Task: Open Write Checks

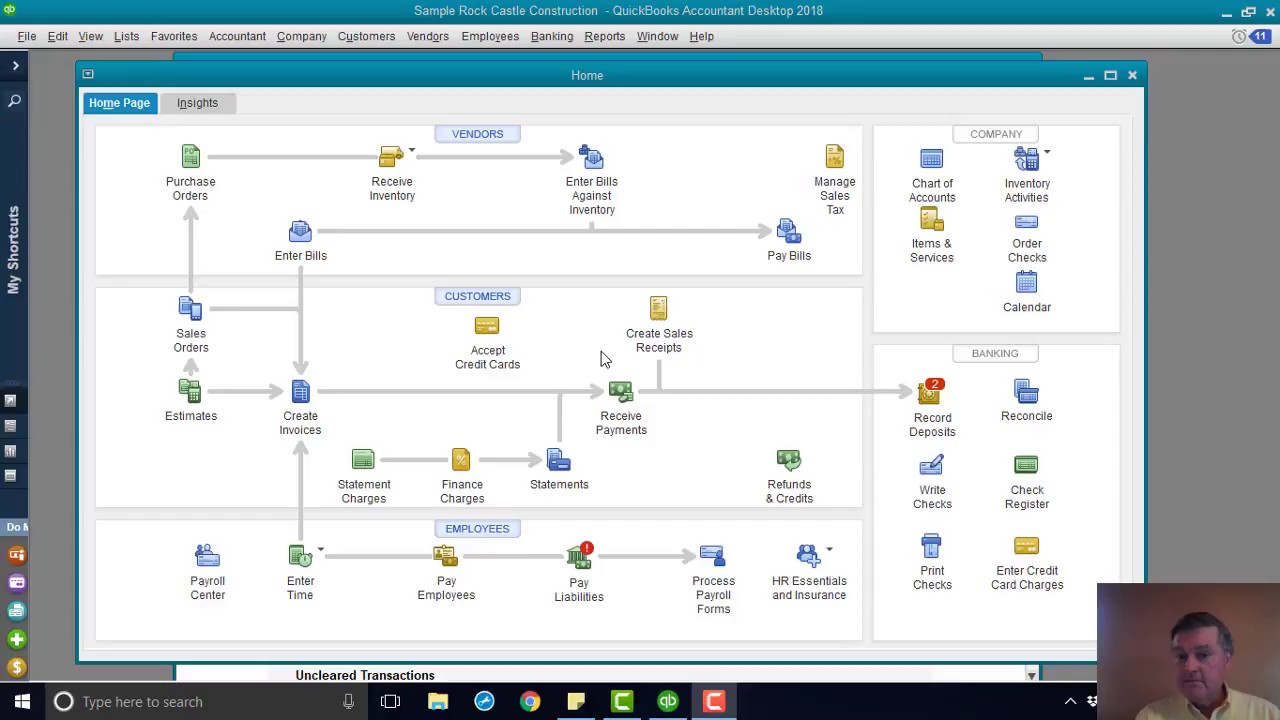Action: tap(931, 465)
